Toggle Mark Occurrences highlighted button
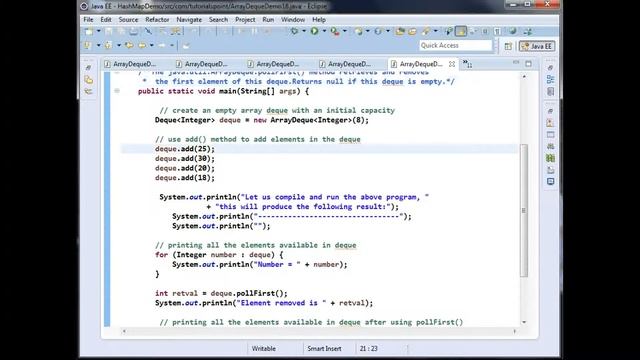The height and width of the screenshot is (360, 640). [x=461, y=31]
